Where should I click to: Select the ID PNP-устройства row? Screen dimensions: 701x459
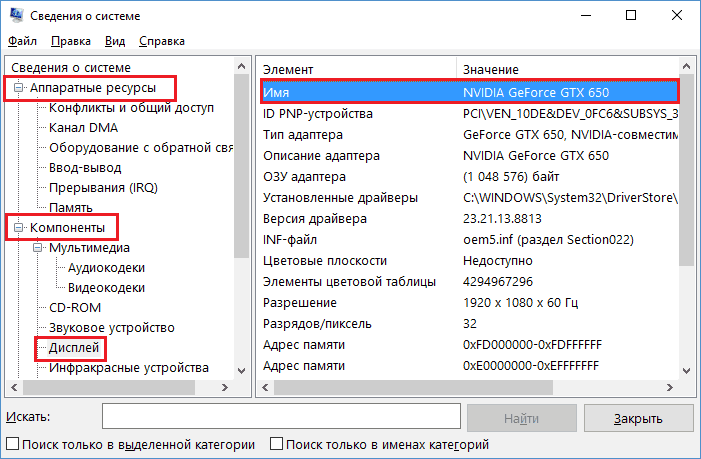(x=469, y=114)
